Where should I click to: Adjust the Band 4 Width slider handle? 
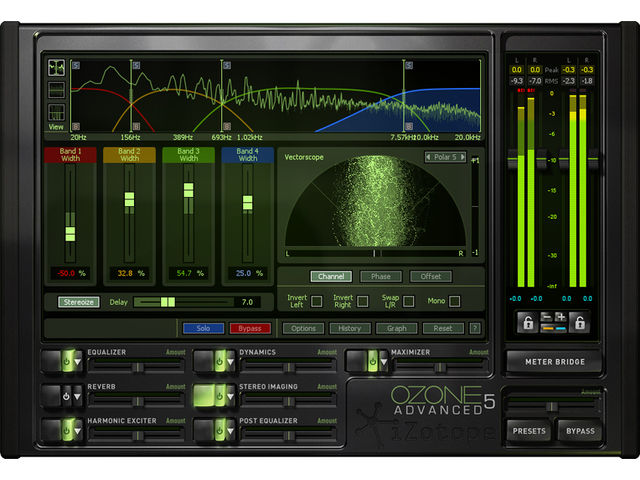[248, 202]
